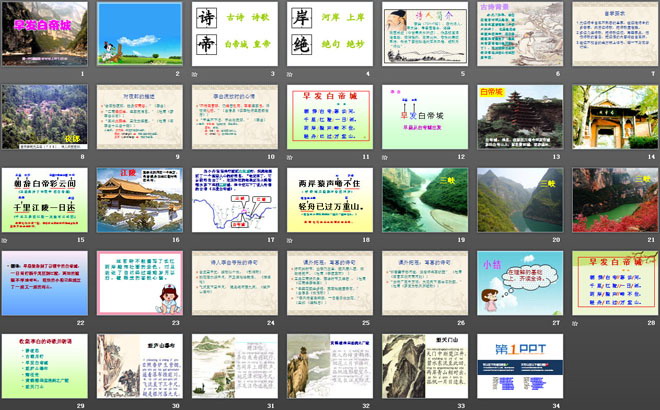Select slide 29 Li Bai poem list
This screenshot has height=410, width=660.
(45, 366)
